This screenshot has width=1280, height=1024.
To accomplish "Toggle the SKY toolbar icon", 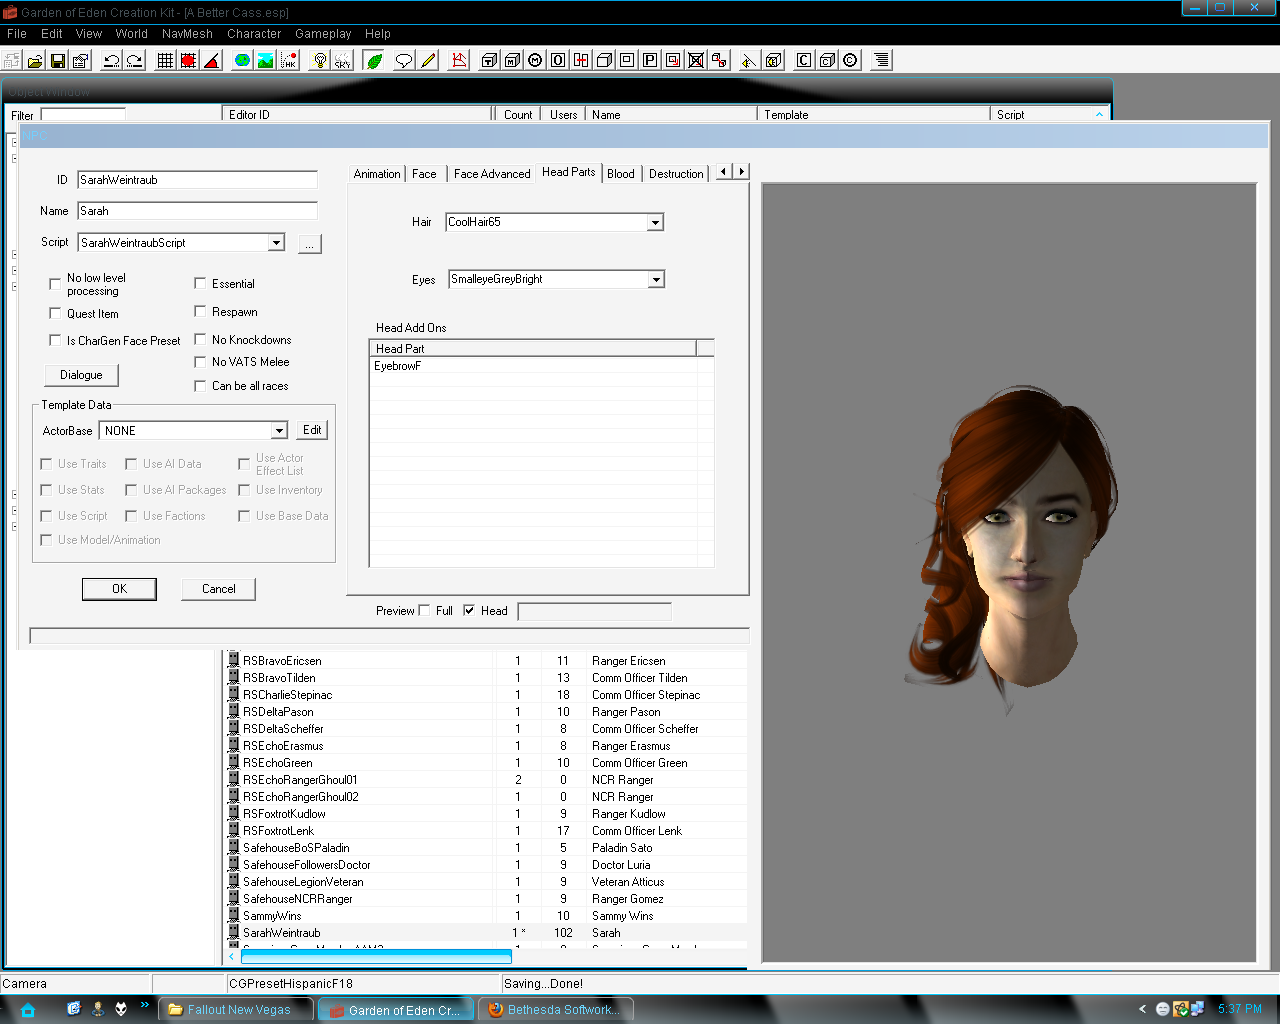I will click(342, 60).
